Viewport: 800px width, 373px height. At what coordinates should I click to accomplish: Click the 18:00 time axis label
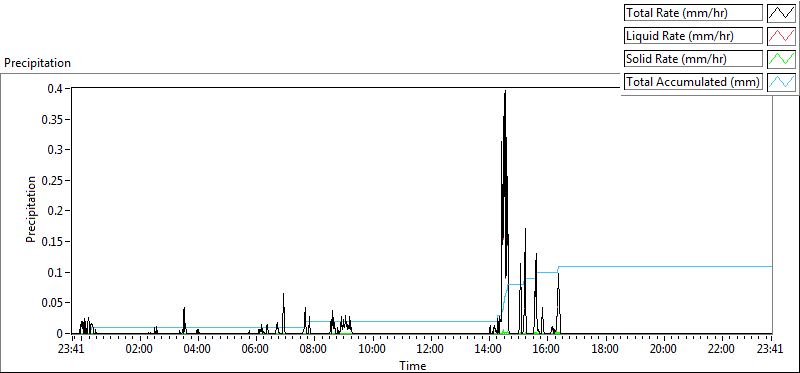605,350
